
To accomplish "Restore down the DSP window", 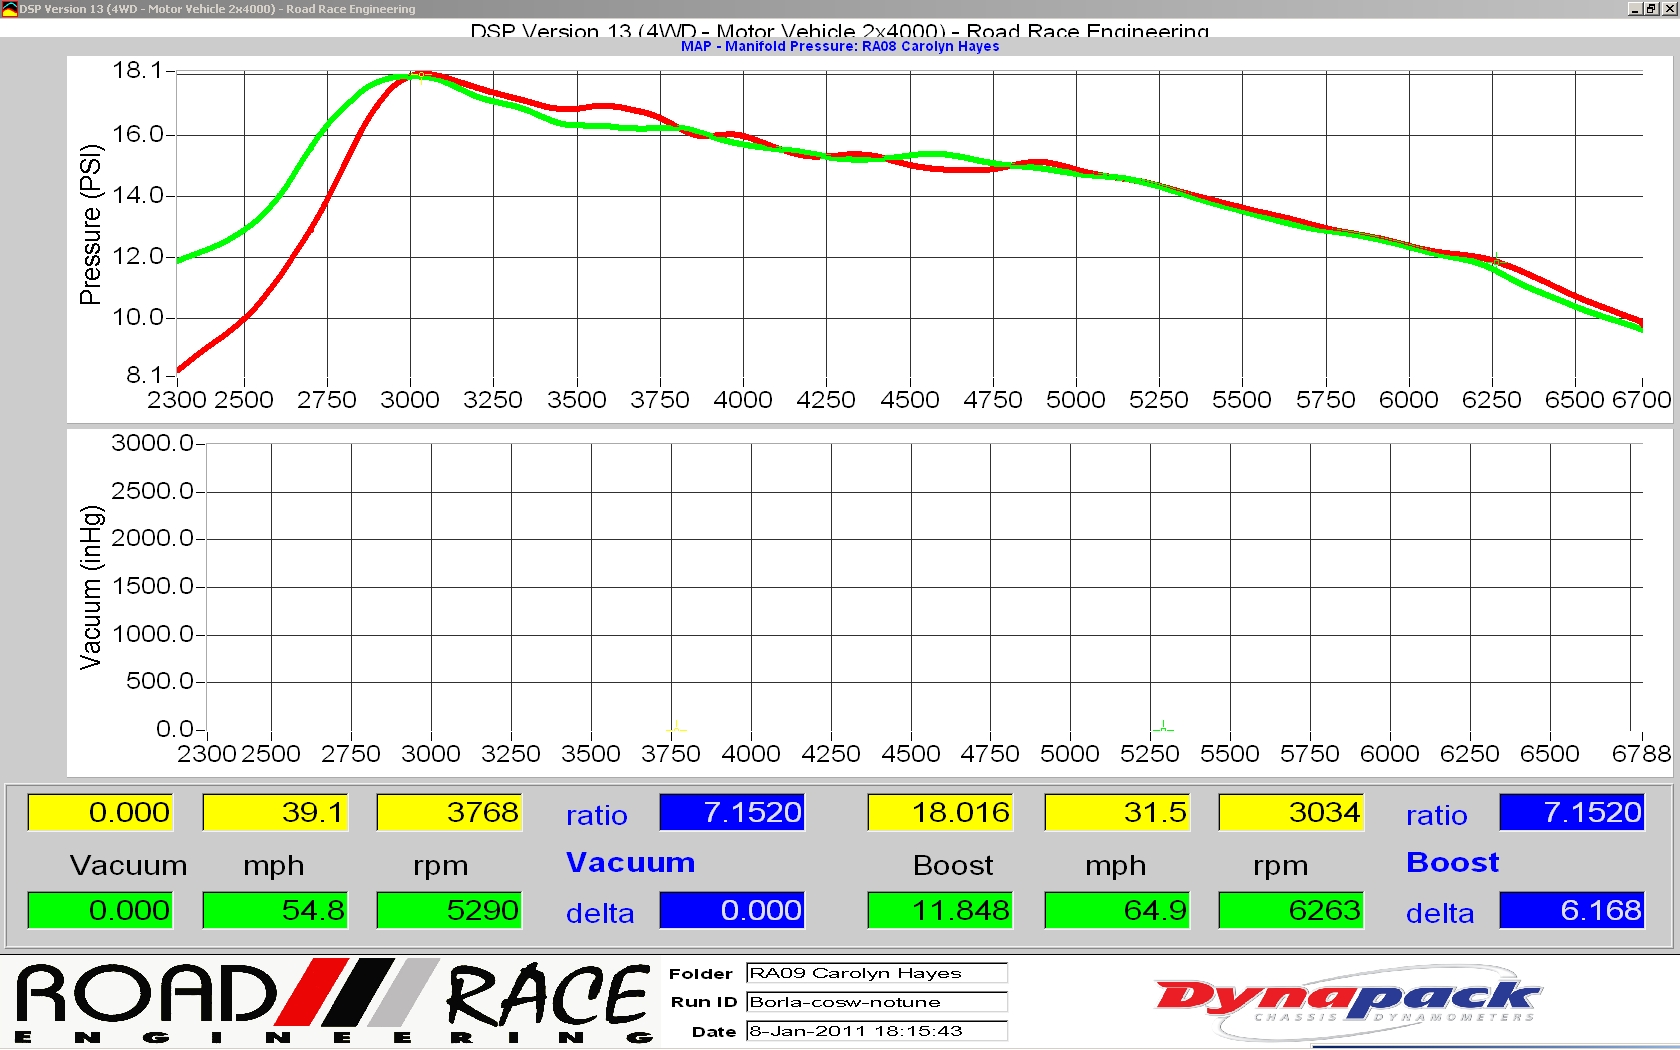I will [x=1651, y=9].
